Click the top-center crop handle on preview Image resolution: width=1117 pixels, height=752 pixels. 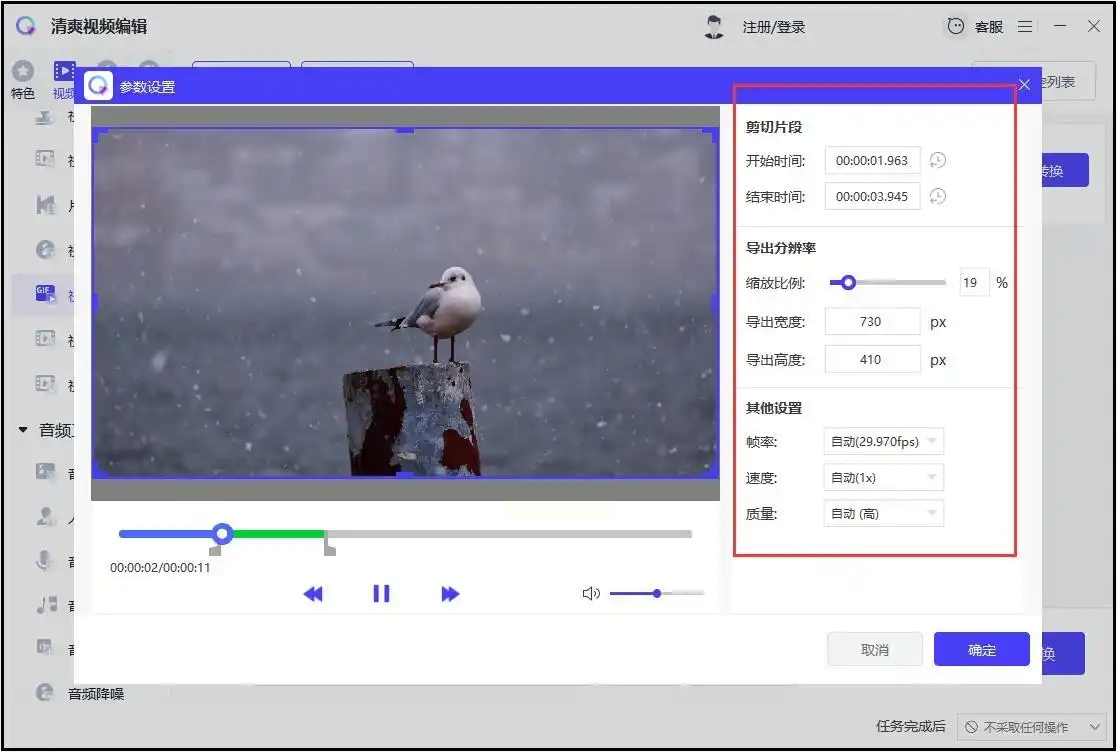[x=405, y=130]
